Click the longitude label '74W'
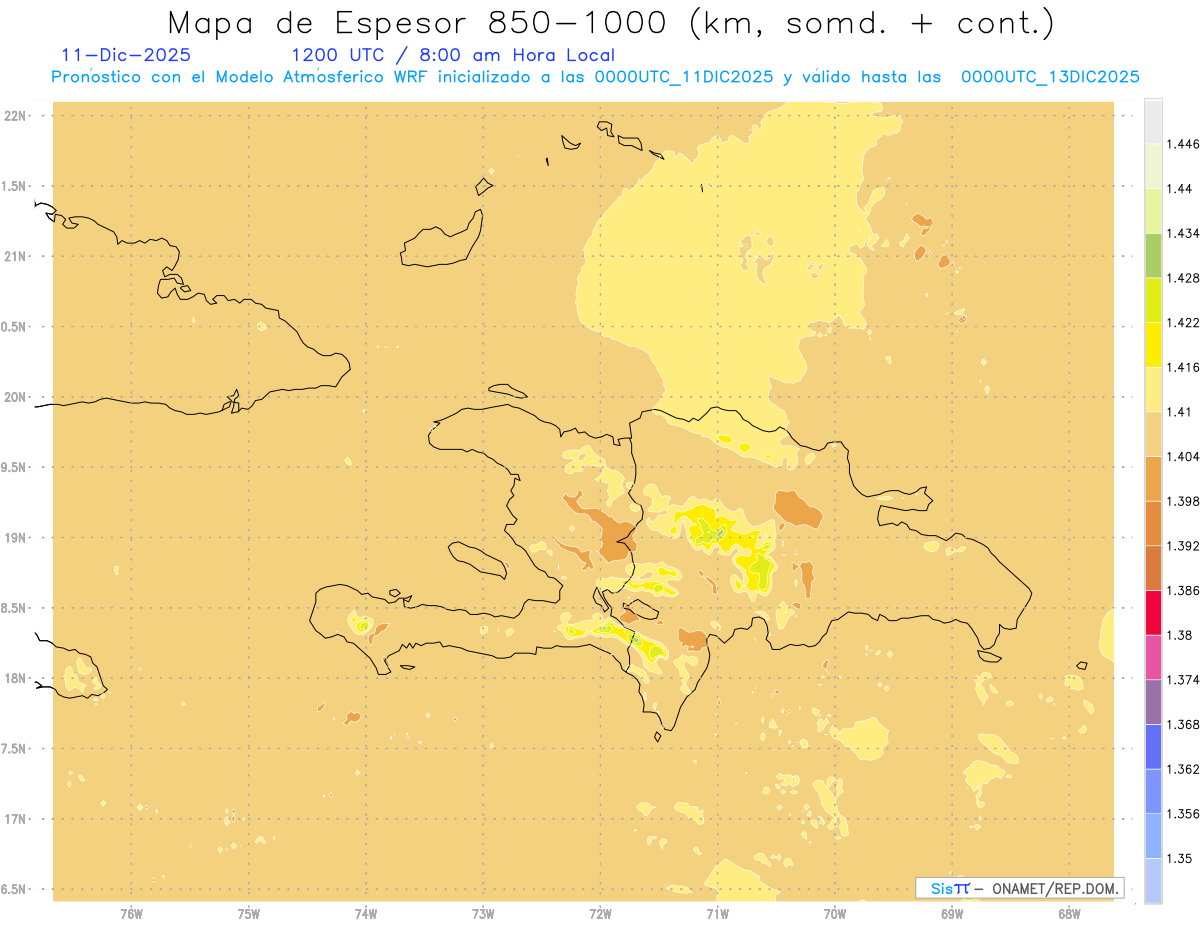 tap(366, 913)
